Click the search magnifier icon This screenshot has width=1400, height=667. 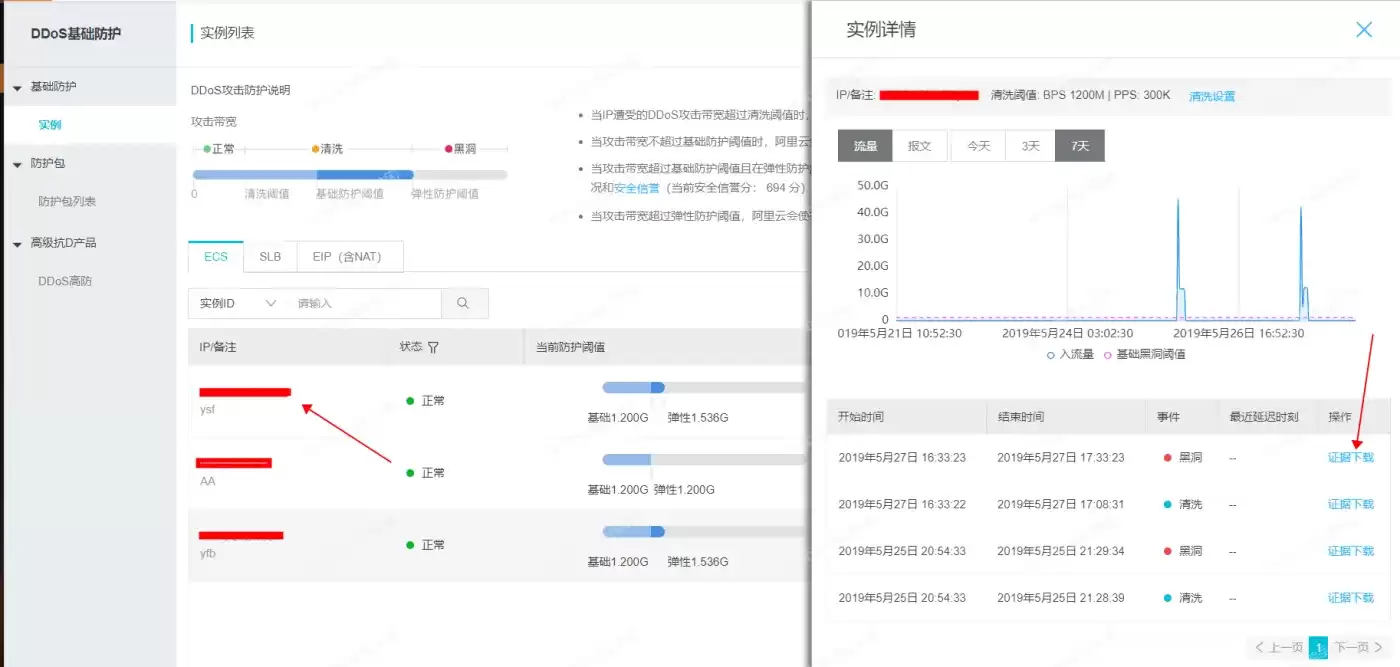click(463, 303)
